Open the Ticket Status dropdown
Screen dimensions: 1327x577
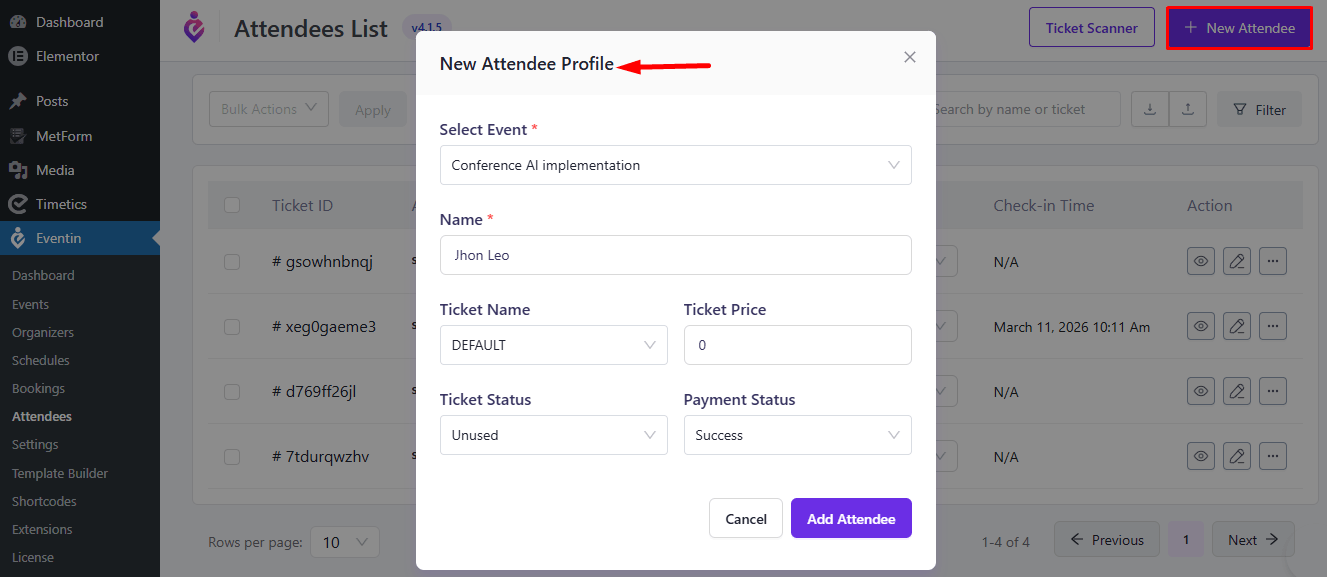pyautogui.click(x=553, y=435)
